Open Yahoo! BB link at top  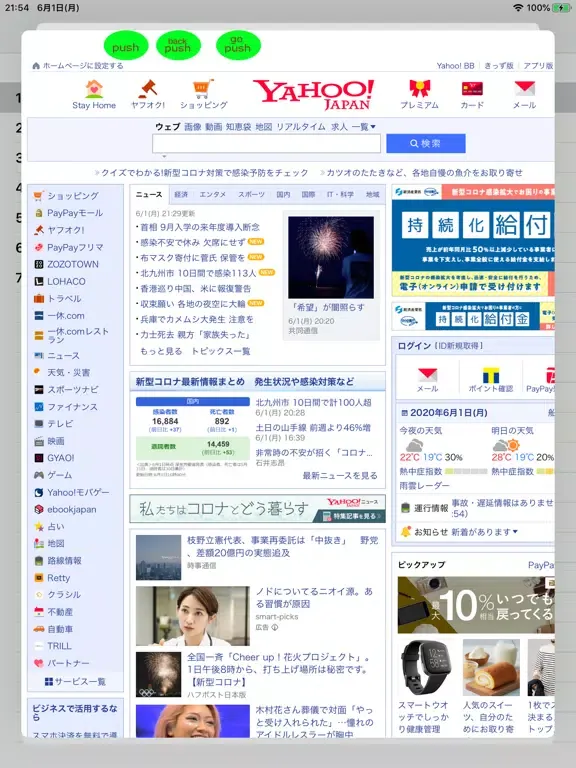click(456, 66)
